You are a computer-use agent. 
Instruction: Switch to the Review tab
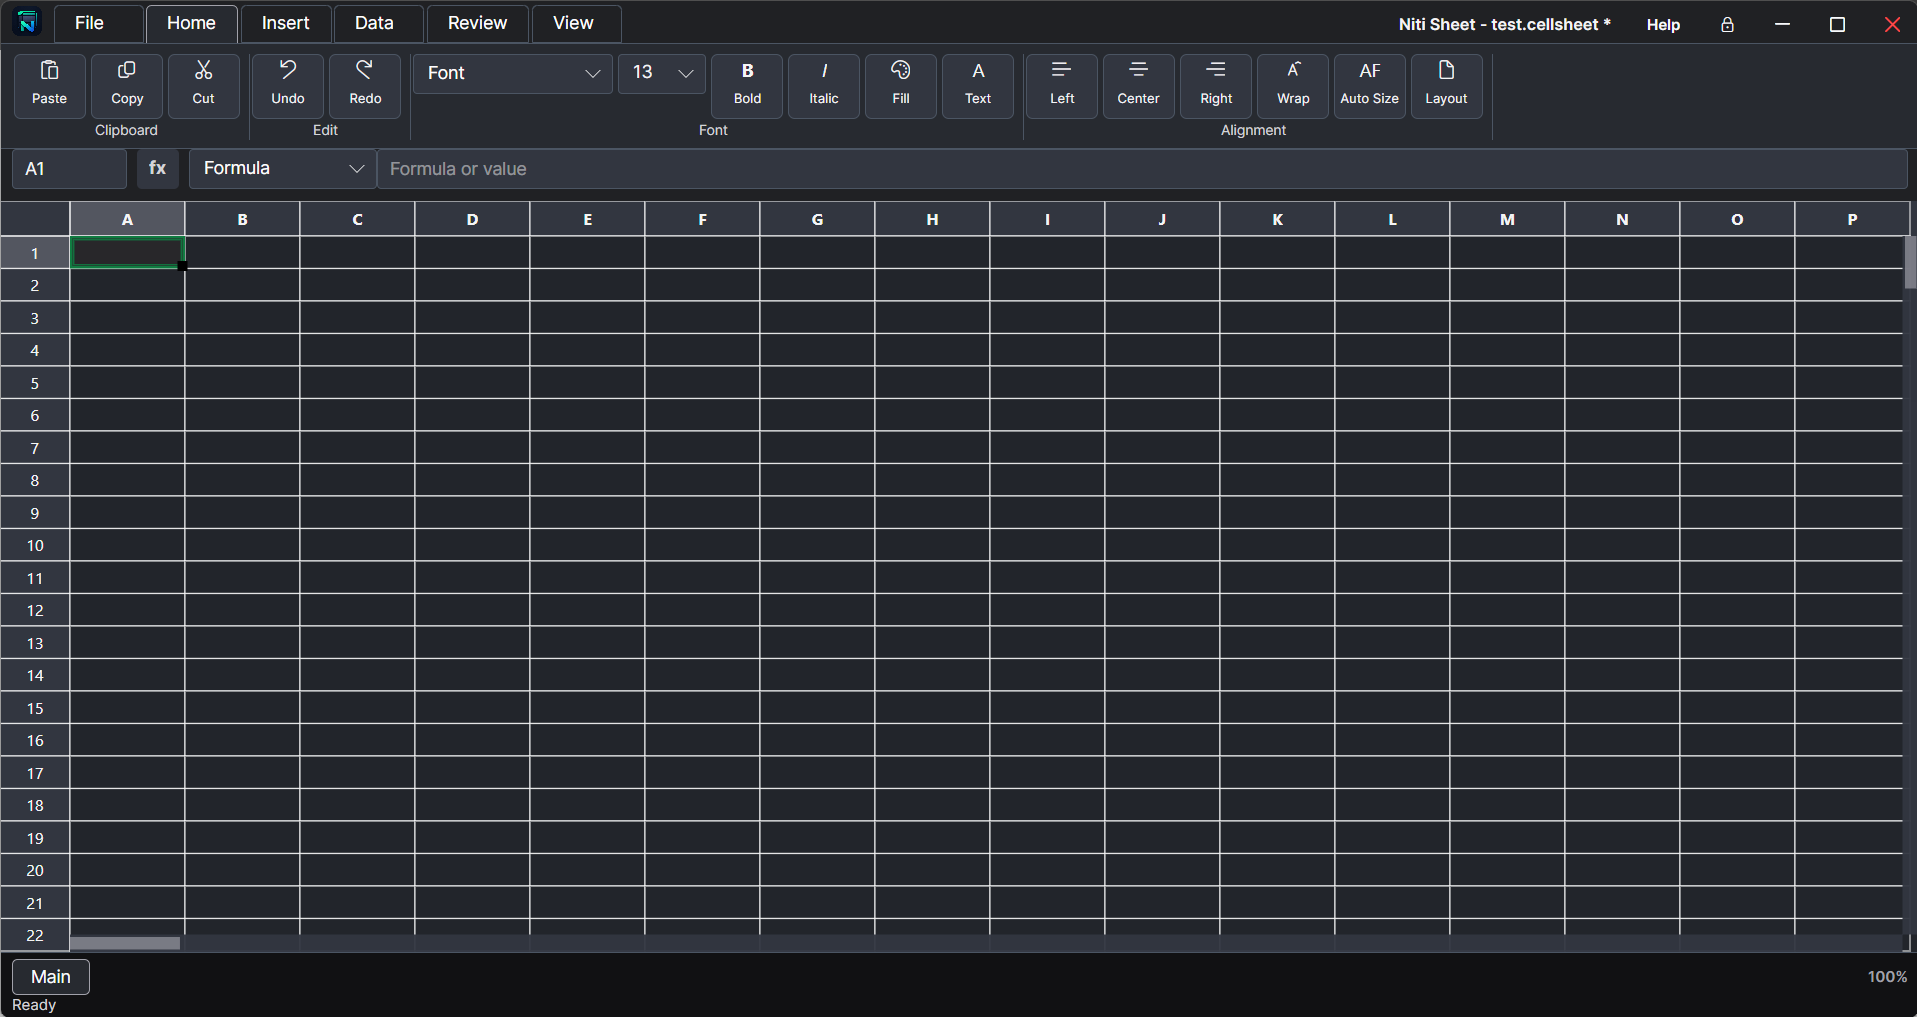477,23
